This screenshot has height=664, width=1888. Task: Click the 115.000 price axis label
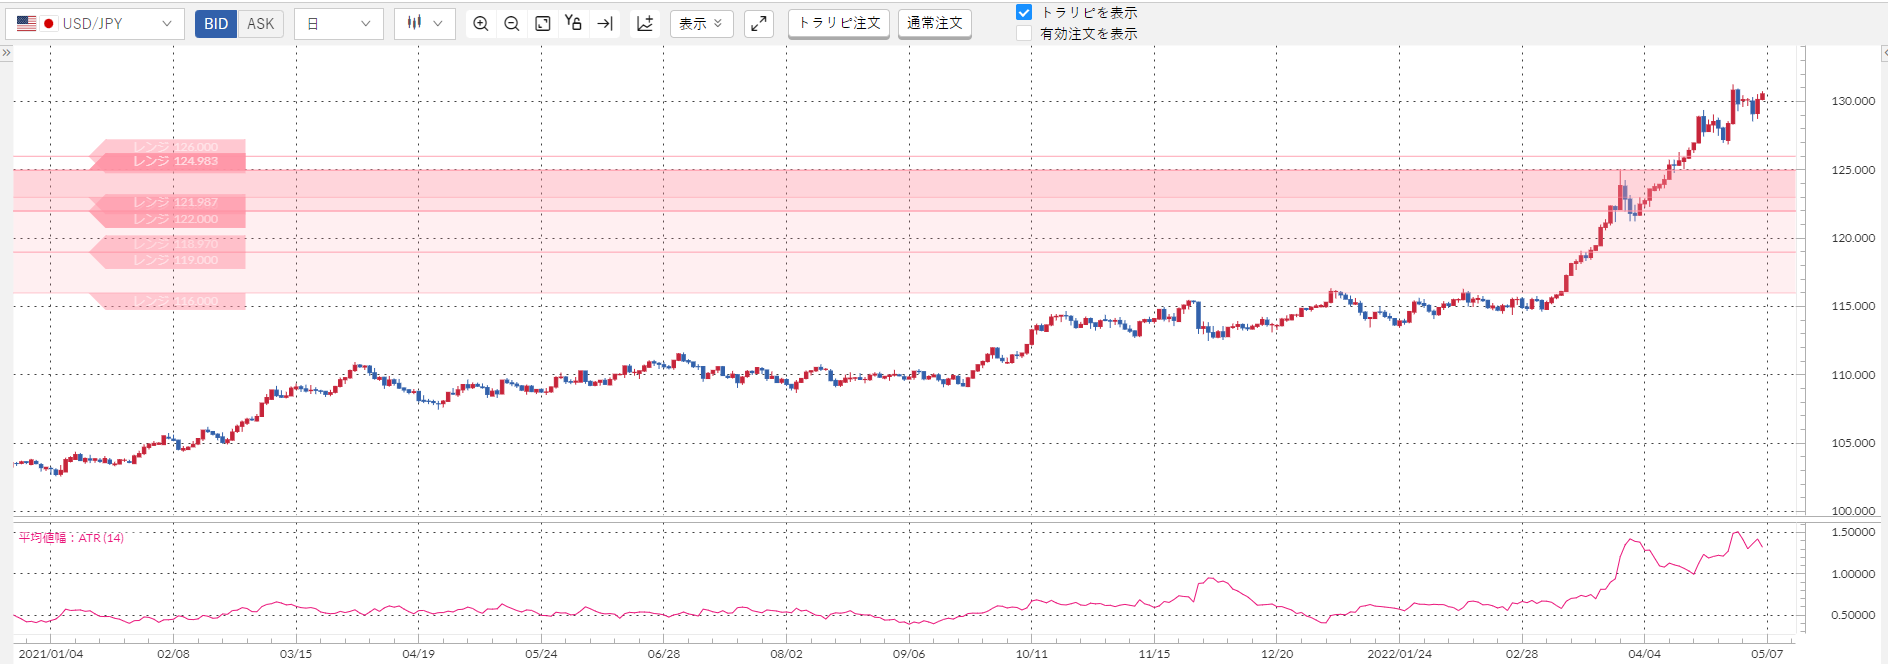tap(1853, 306)
